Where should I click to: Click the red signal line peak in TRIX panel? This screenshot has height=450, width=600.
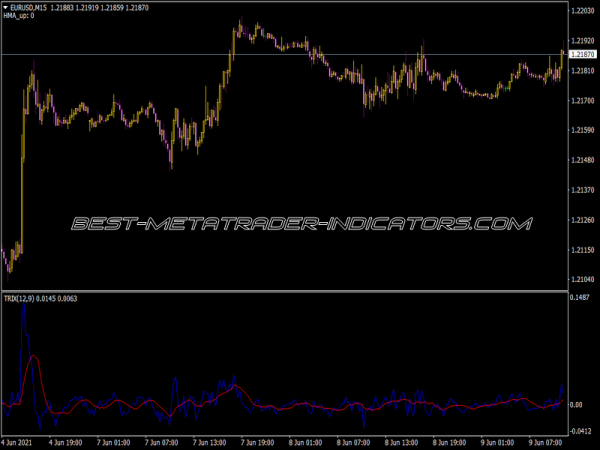(36, 356)
